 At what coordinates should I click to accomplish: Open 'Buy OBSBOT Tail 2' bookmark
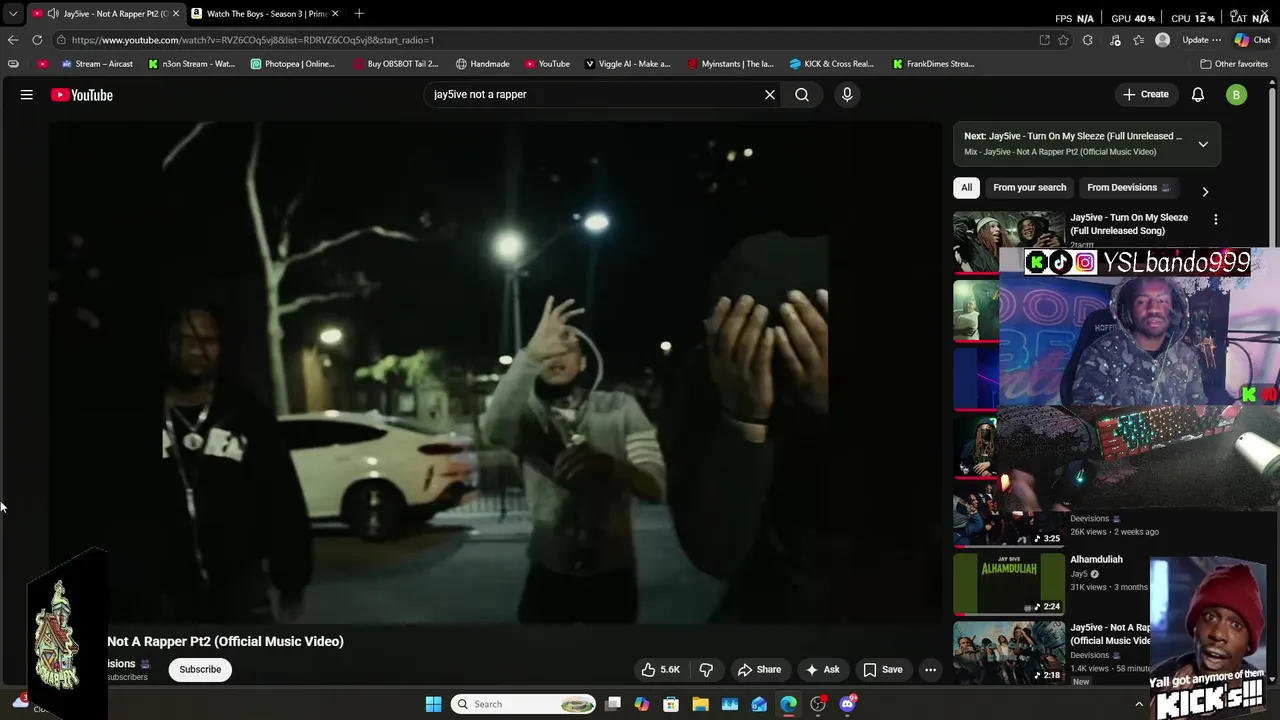pyautogui.click(x=396, y=64)
